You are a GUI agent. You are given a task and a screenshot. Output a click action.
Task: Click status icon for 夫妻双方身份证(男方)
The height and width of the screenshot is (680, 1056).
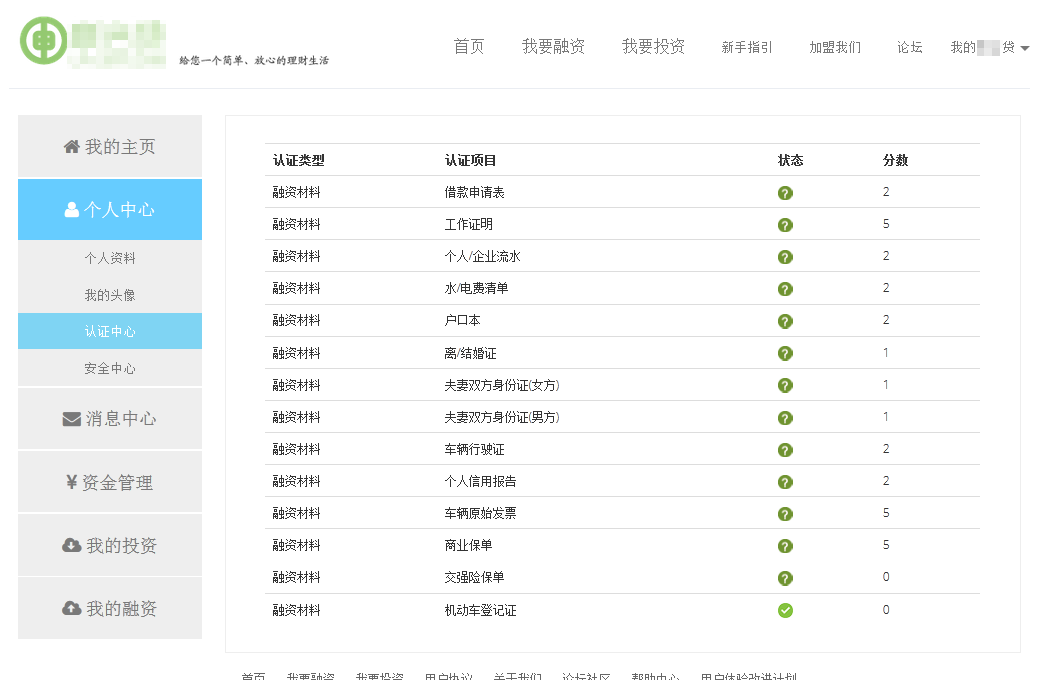pos(785,418)
